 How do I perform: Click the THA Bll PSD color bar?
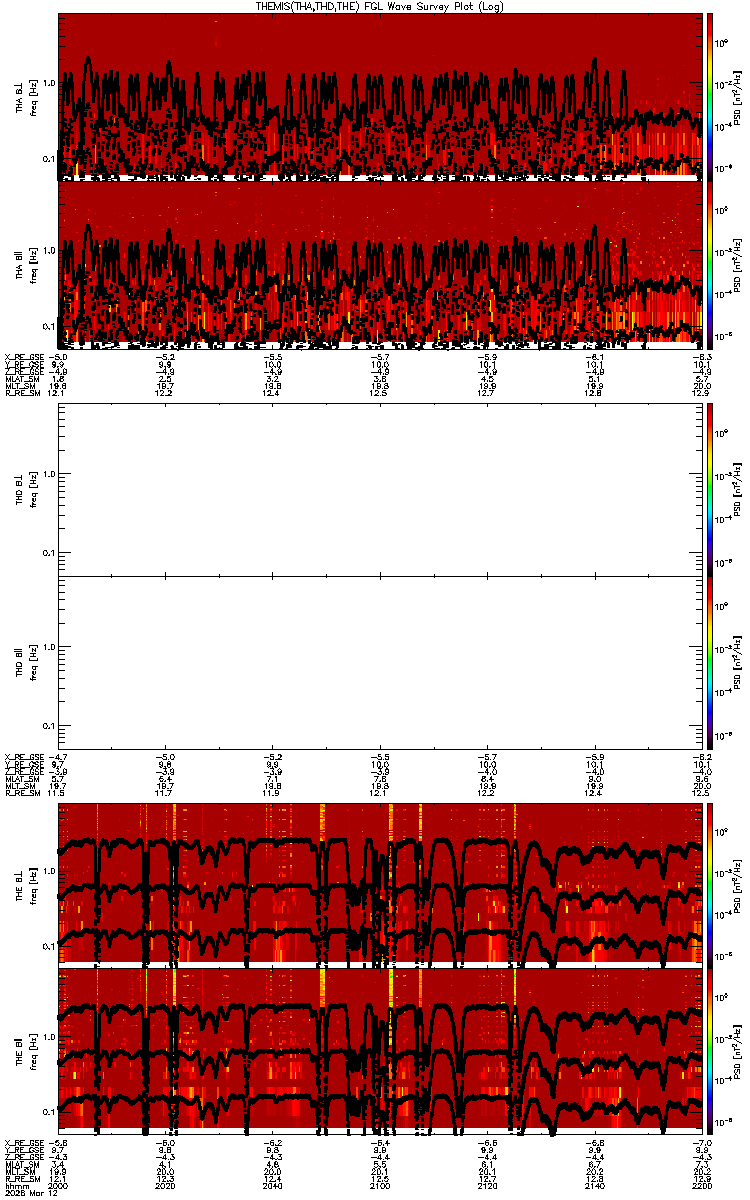[x=712, y=264]
